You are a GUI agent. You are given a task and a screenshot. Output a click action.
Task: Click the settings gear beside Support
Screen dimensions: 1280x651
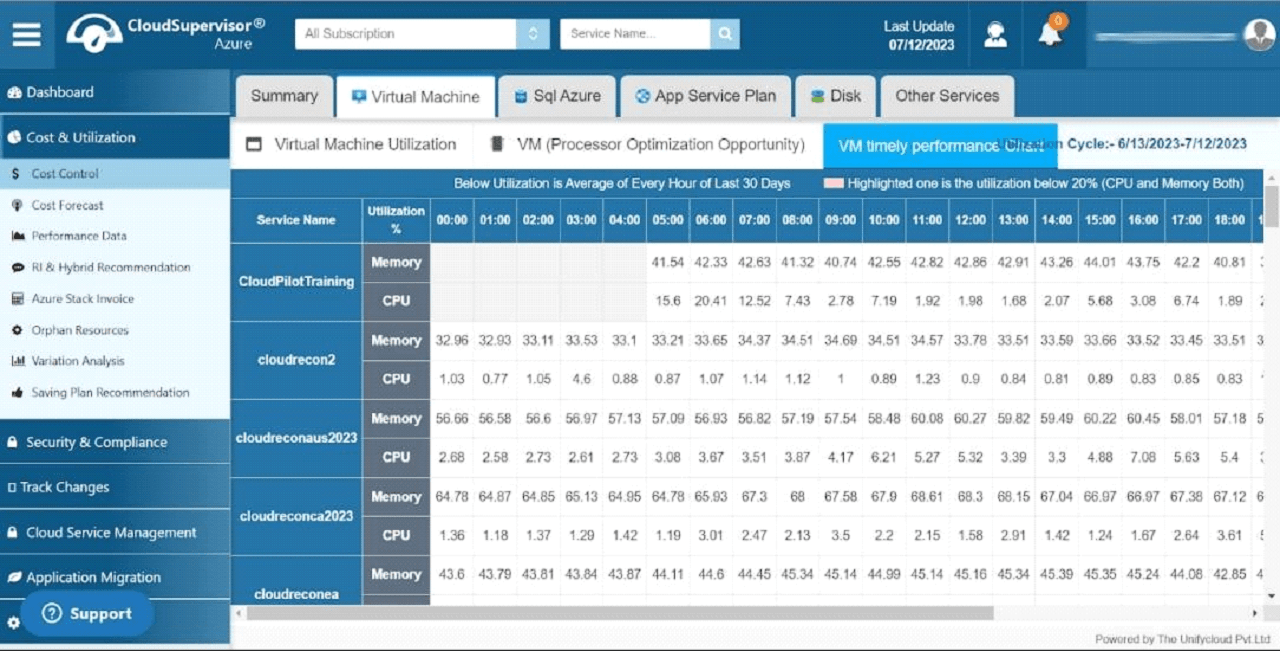pyautogui.click(x=13, y=622)
